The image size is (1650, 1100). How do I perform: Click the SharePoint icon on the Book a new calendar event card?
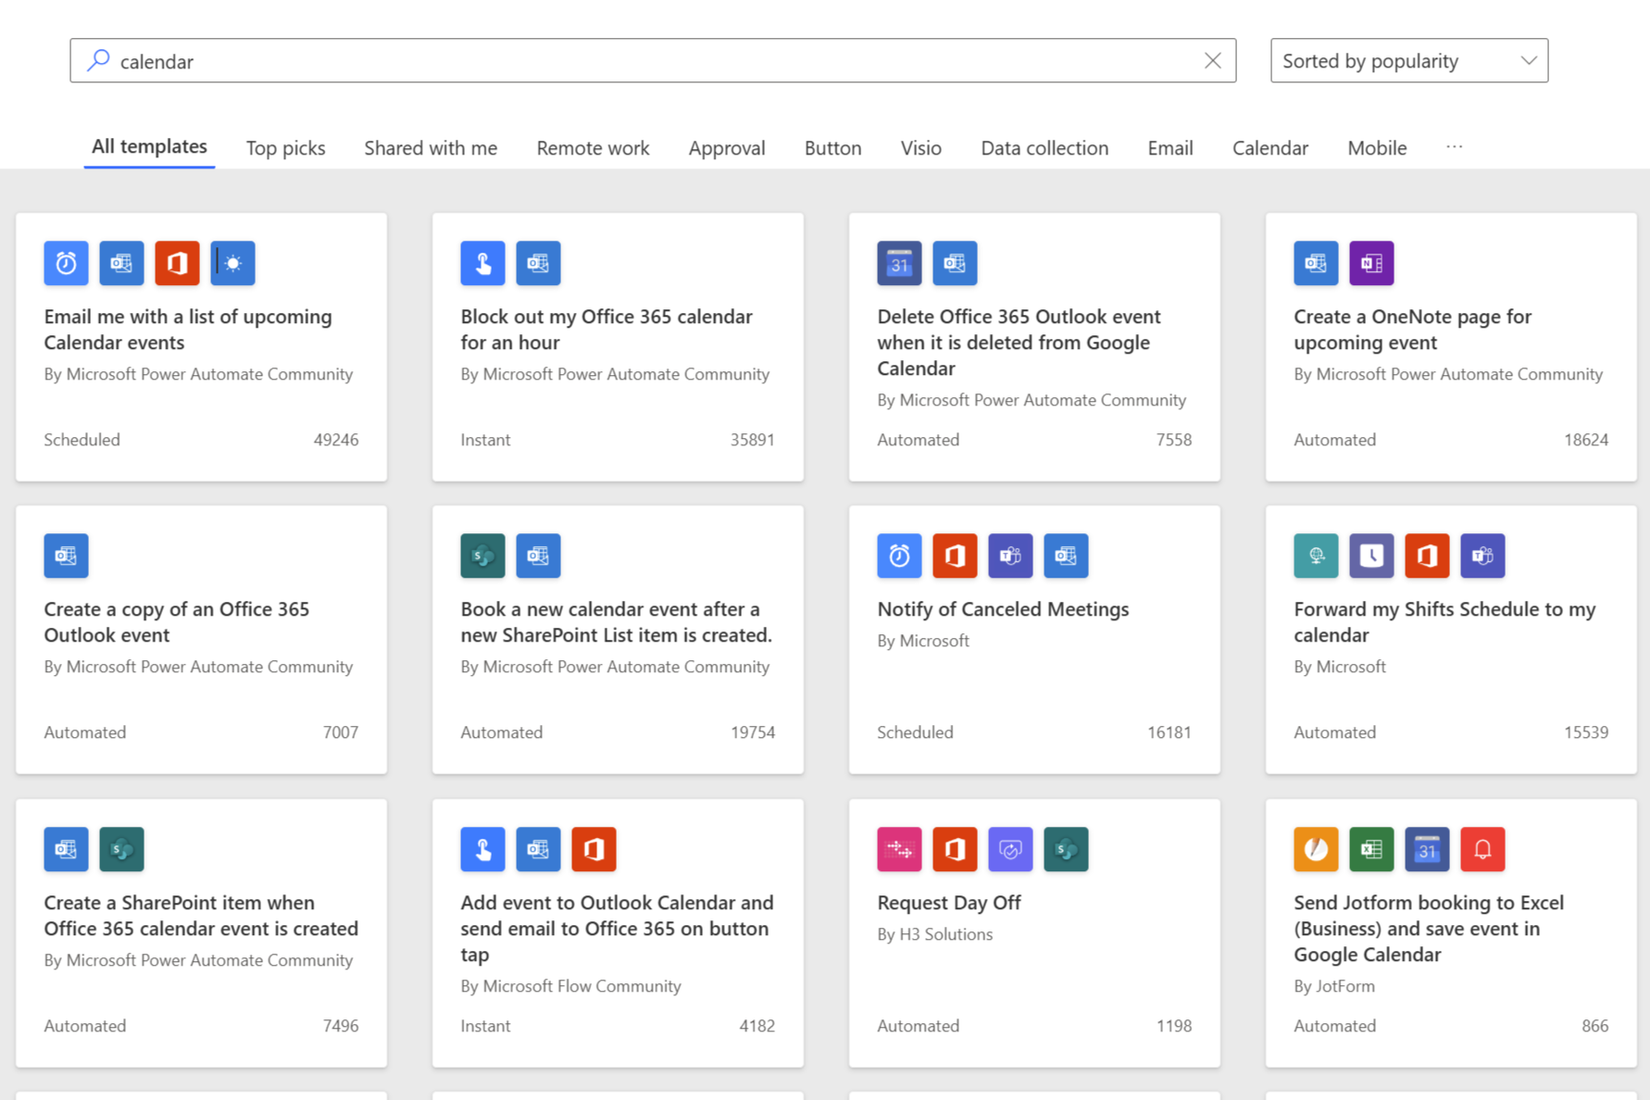click(483, 556)
